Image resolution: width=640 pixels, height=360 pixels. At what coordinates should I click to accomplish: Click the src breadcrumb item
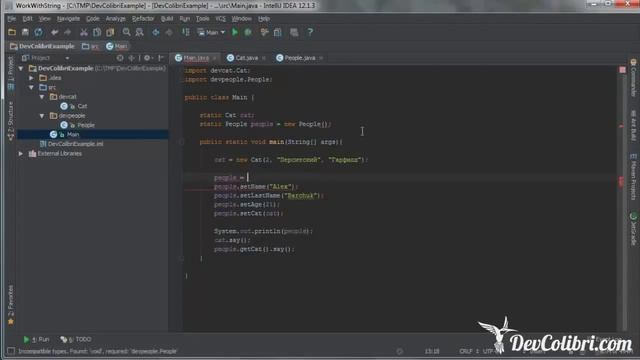coord(91,46)
